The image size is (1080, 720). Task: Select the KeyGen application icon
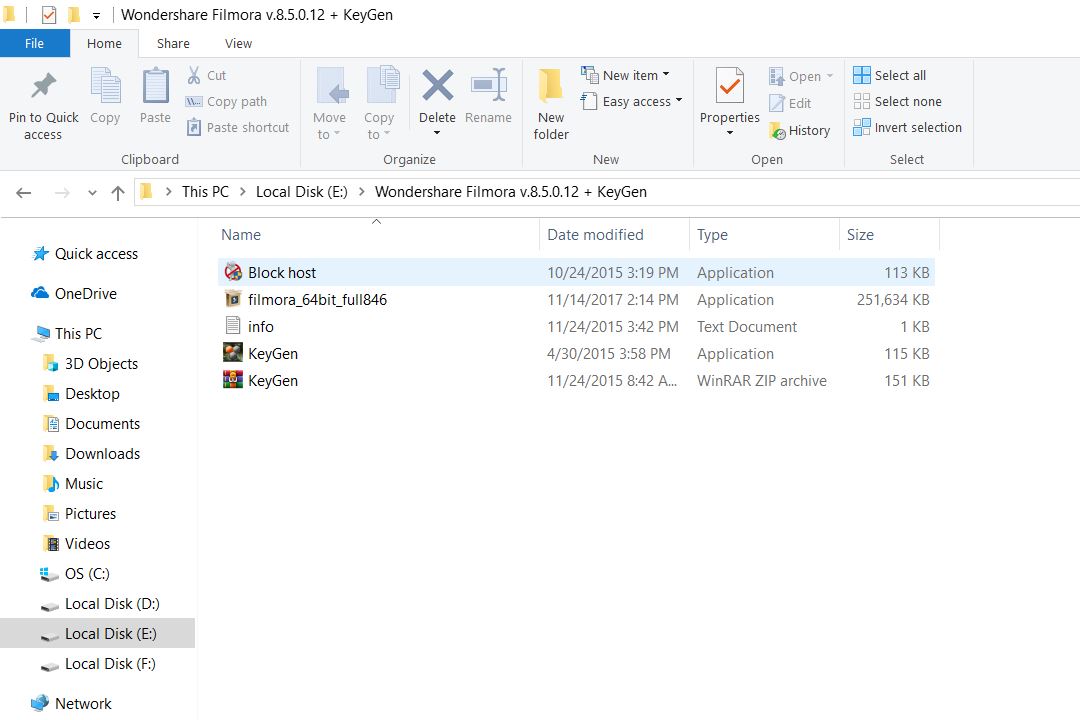tap(233, 353)
